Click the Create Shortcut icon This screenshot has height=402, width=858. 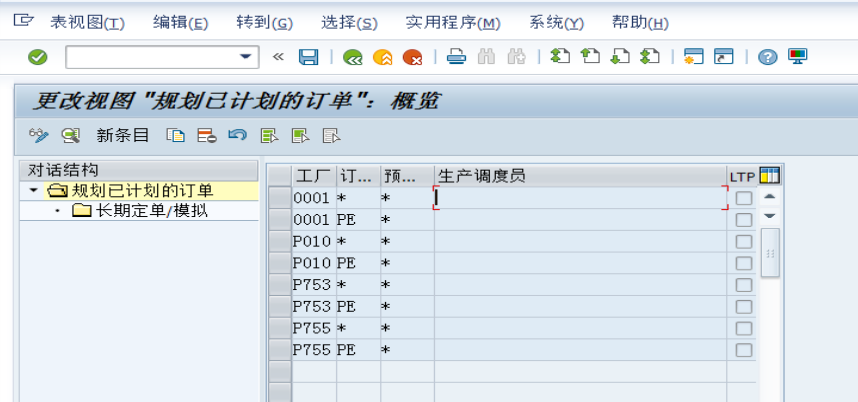click(723, 56)
